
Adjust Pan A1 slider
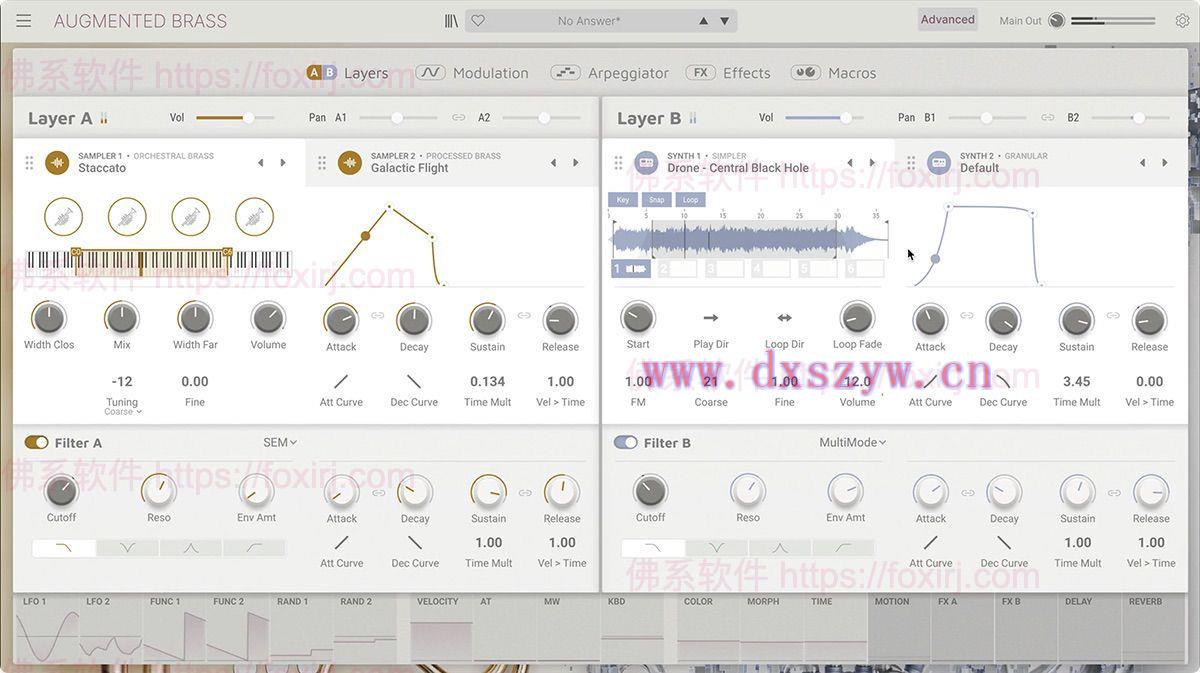tap(397, 118)
